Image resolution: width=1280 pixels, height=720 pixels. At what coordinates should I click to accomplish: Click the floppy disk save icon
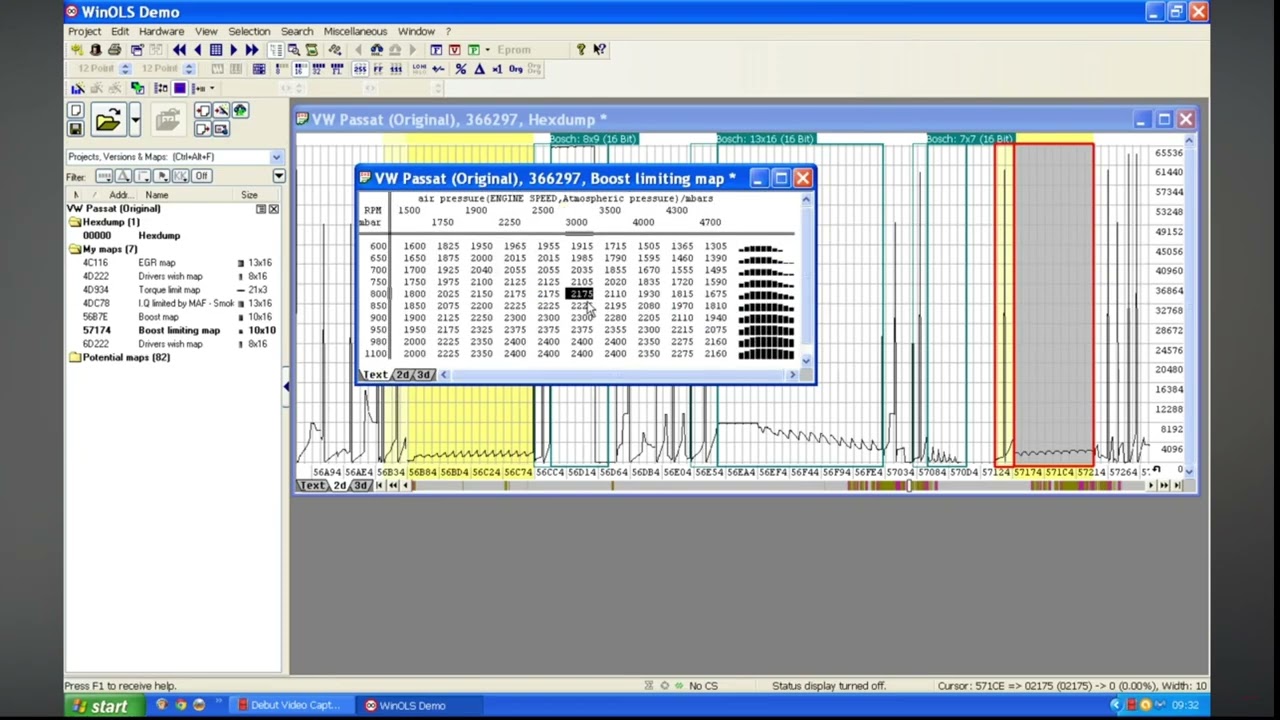click(75, 129)
